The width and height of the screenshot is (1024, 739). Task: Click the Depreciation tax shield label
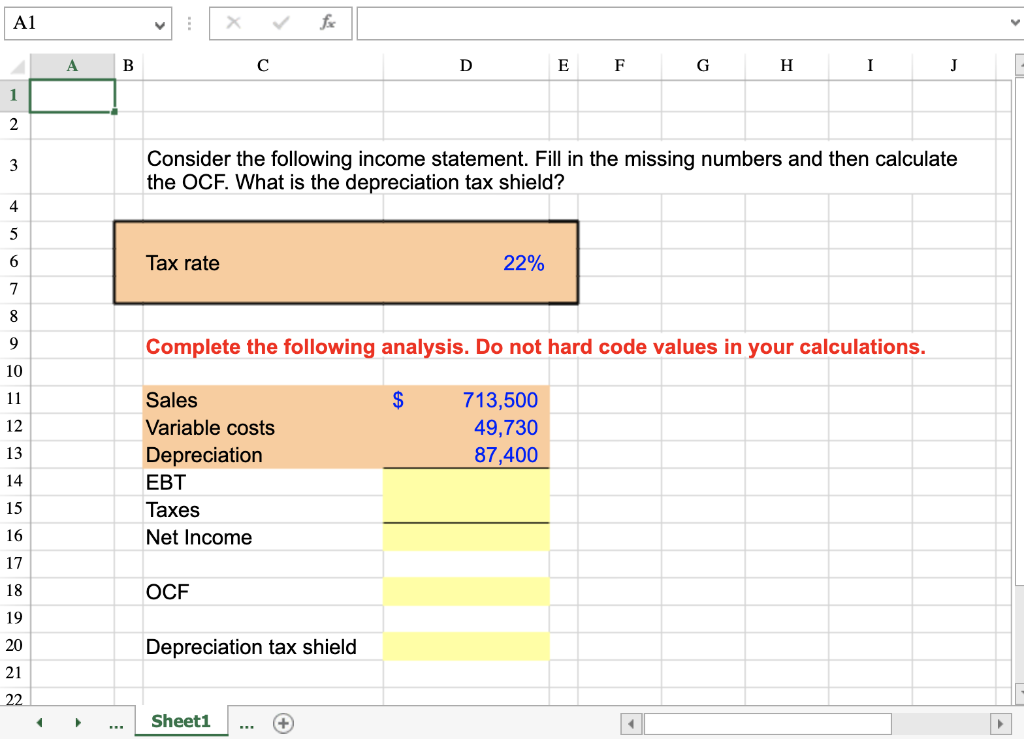251,647
